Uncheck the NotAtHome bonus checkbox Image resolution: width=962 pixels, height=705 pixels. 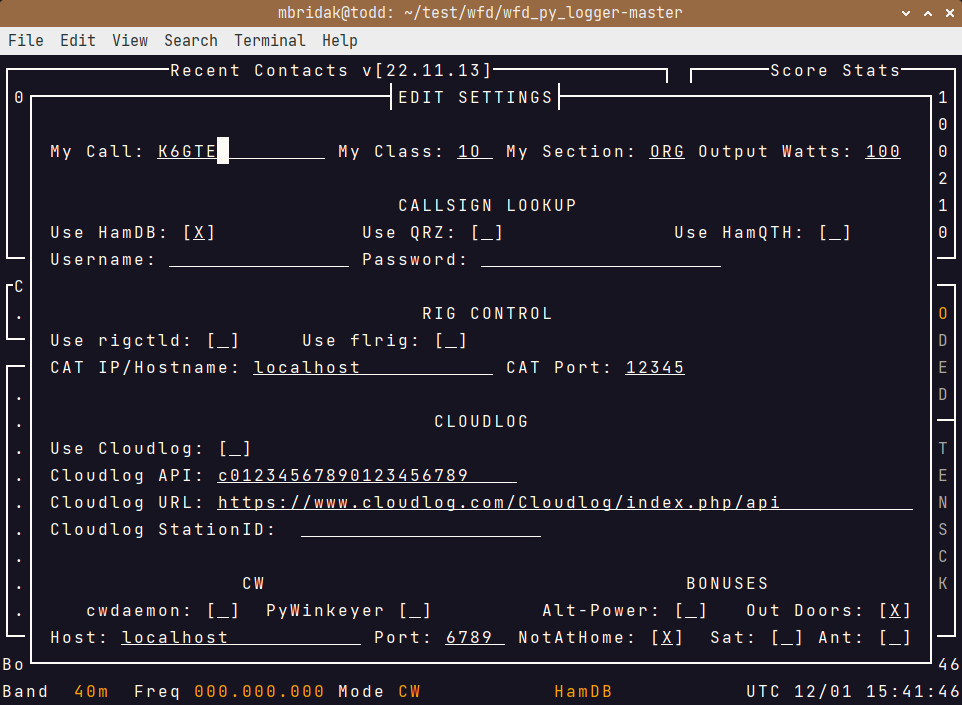tap(667, 638)
